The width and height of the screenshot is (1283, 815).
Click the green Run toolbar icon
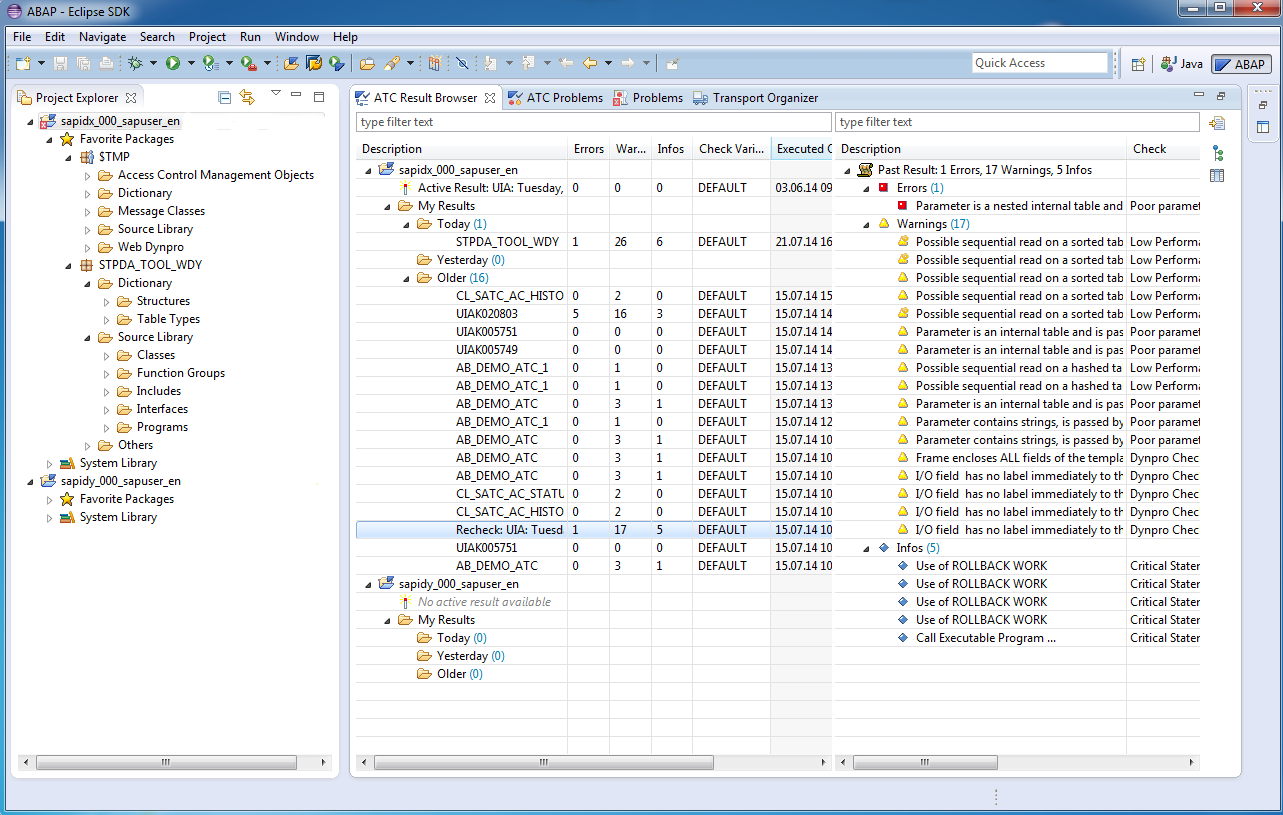point(173,63)
